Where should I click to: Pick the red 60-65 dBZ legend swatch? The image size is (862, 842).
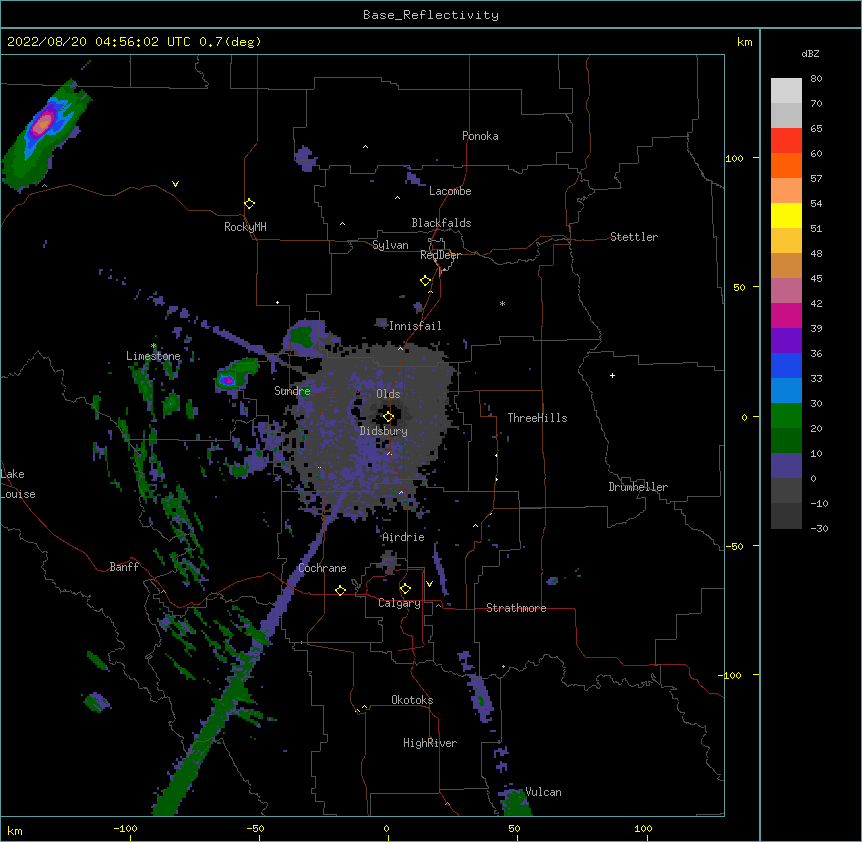pyautogui.click(x=786, y=140)
